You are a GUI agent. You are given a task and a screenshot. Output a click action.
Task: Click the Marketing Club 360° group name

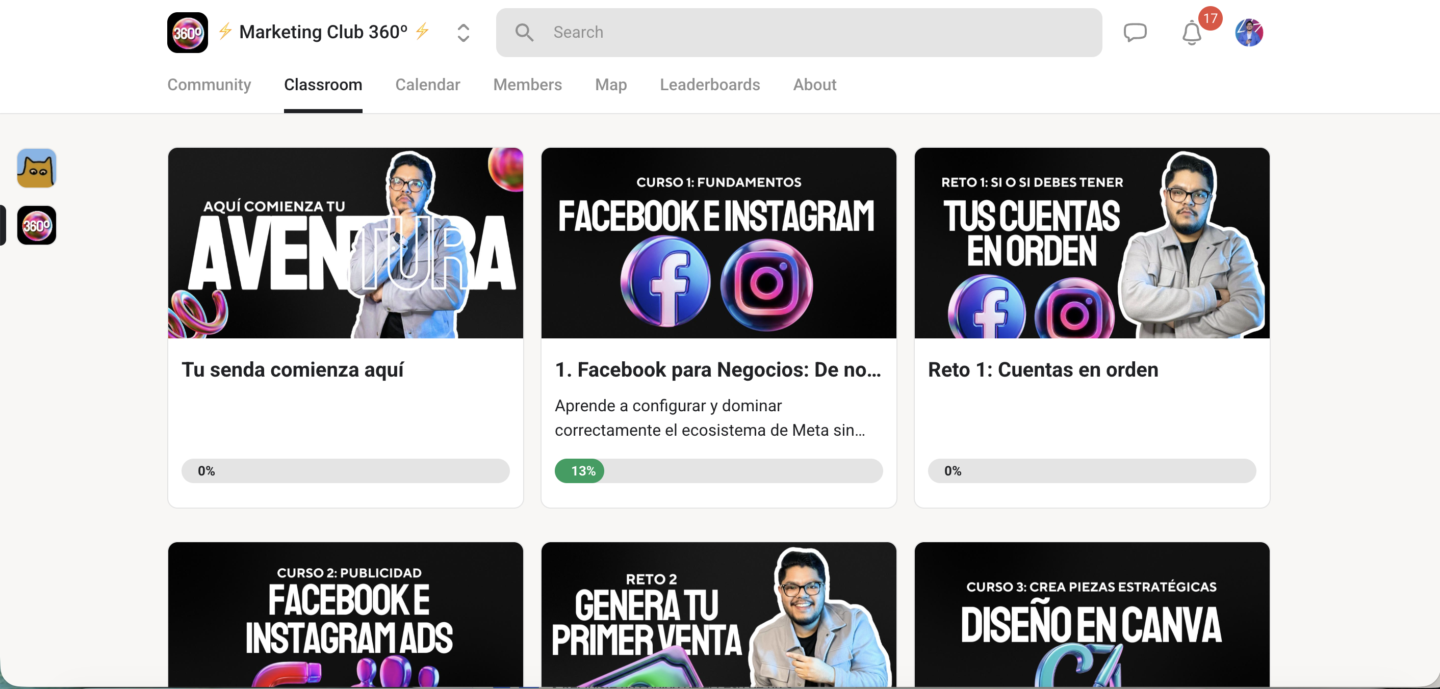pyautogui.click(x=324, y=32)
